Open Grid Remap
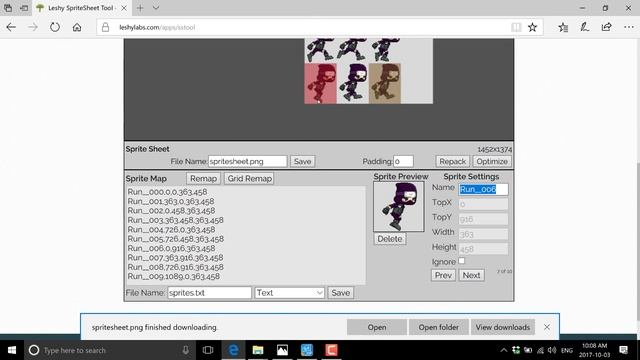Screen dimensions: 640x360 249,178
